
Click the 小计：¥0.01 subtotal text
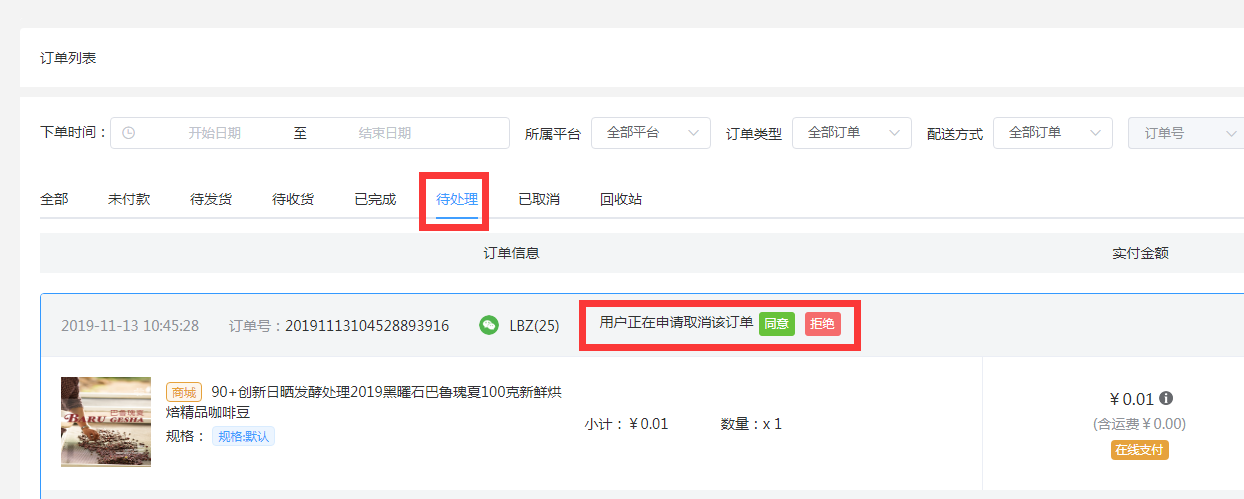tap(626, 424)
